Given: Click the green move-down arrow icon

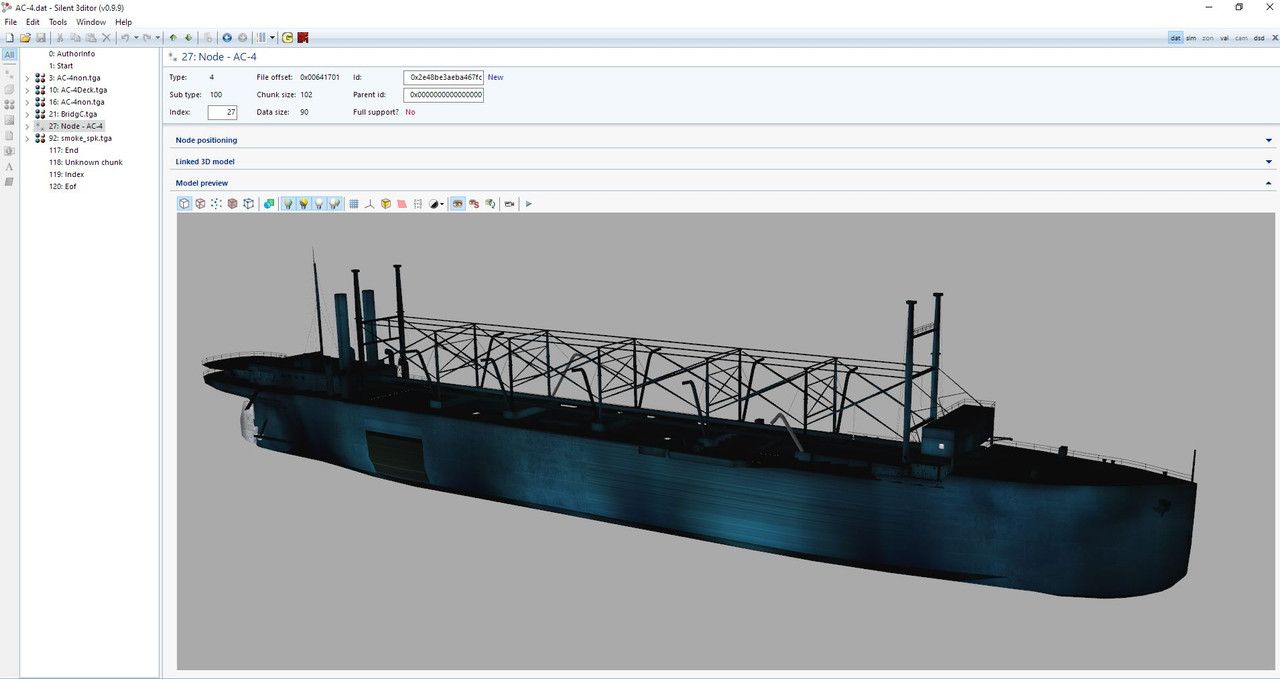Looking at the screenshot, I should pos(188,38).
